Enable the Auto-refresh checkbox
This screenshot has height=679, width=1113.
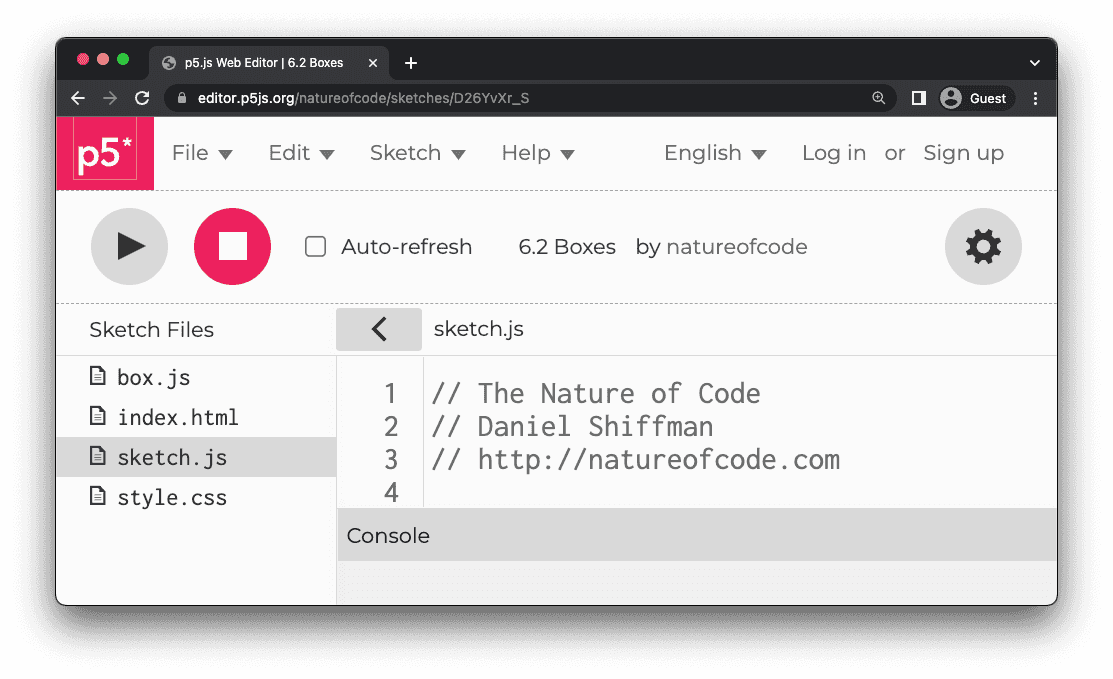click(315, 246)
